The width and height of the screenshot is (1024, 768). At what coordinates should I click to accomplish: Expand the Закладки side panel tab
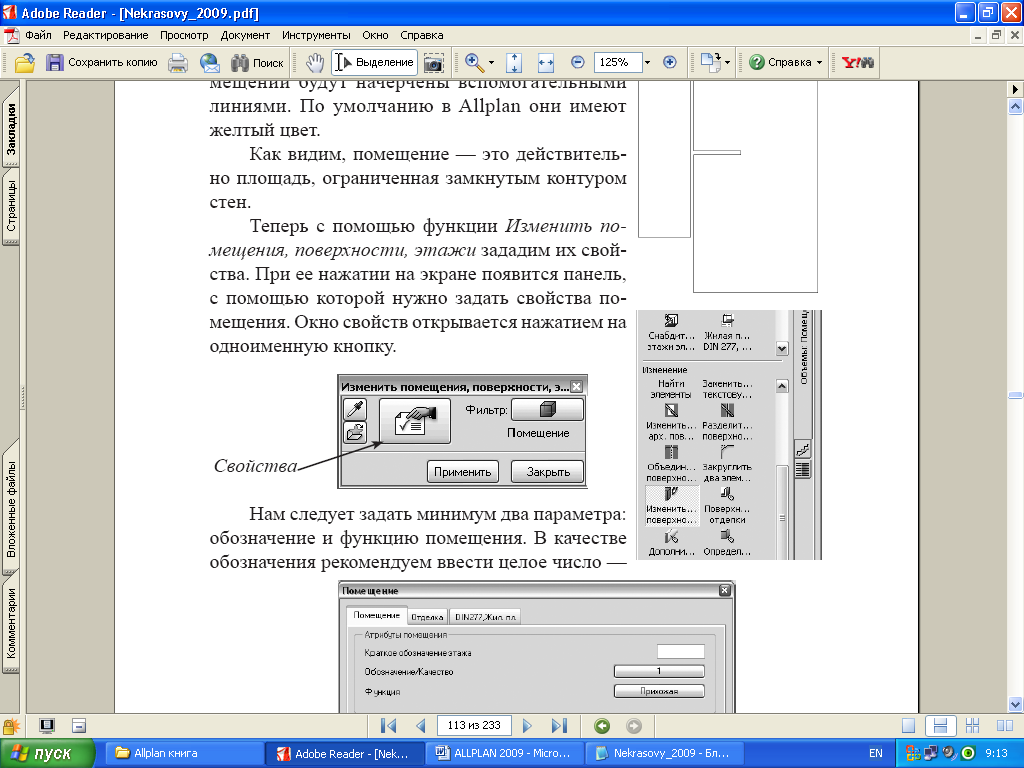click(11, 128)
